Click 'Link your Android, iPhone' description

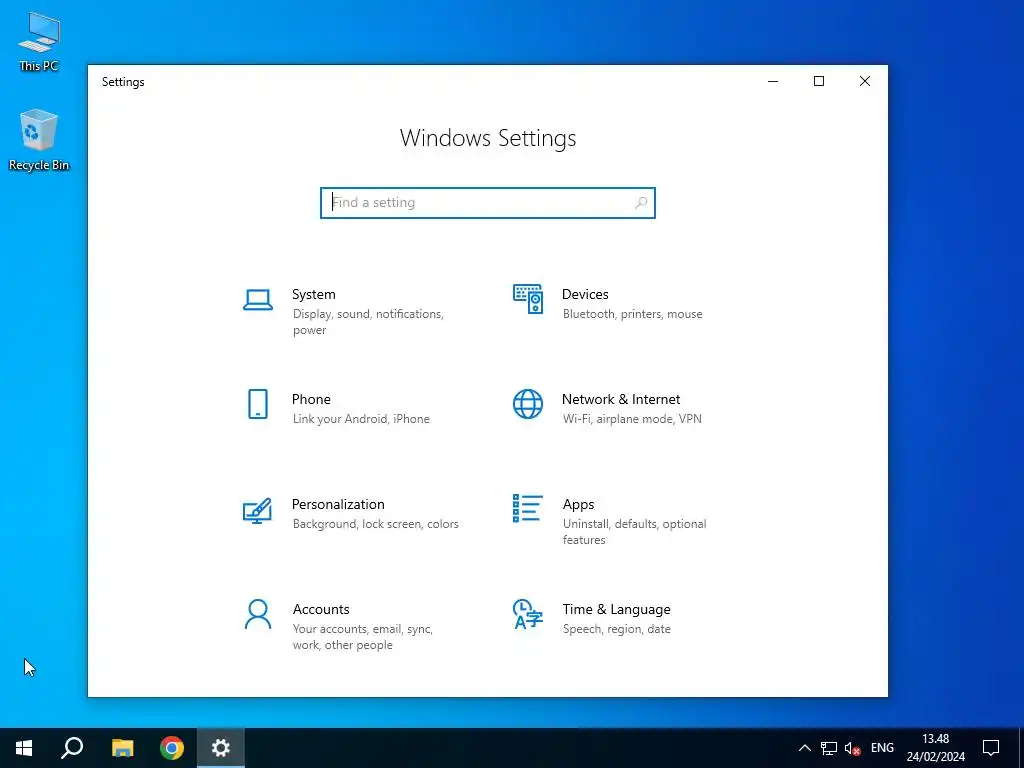tap(361, 419)
